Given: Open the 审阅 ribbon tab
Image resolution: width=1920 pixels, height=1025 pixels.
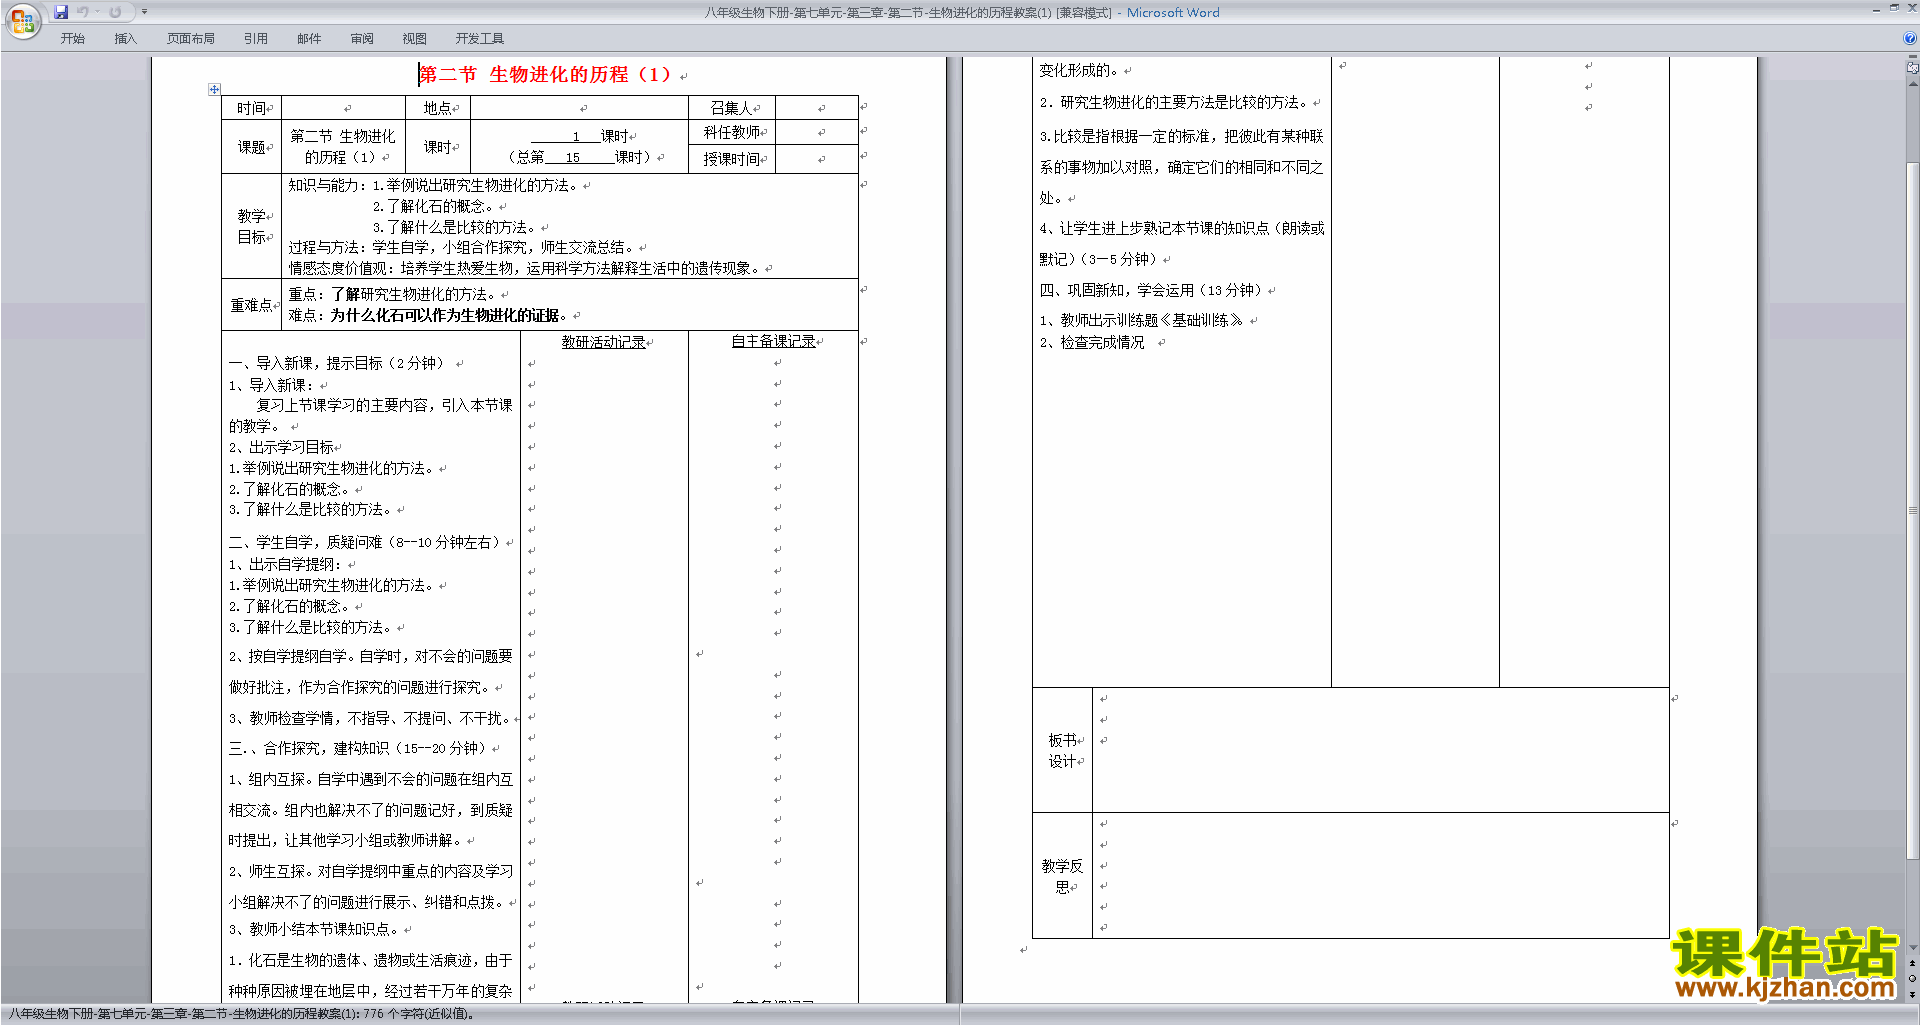Looking at the screenshot, I should click(x=362, y=39).
